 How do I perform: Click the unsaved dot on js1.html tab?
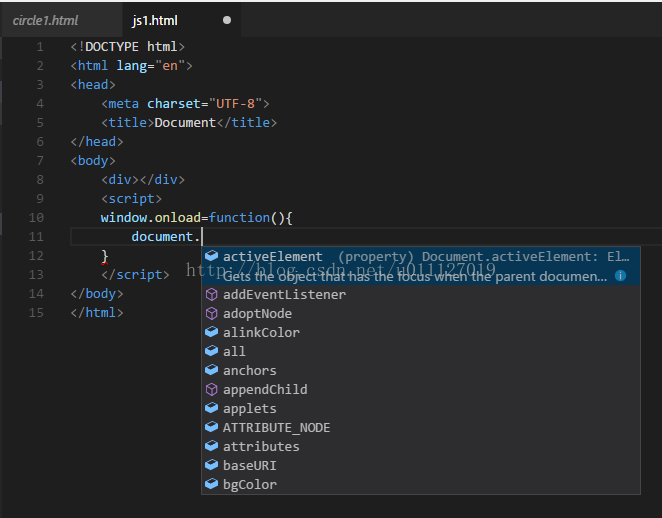pos(227,20)
